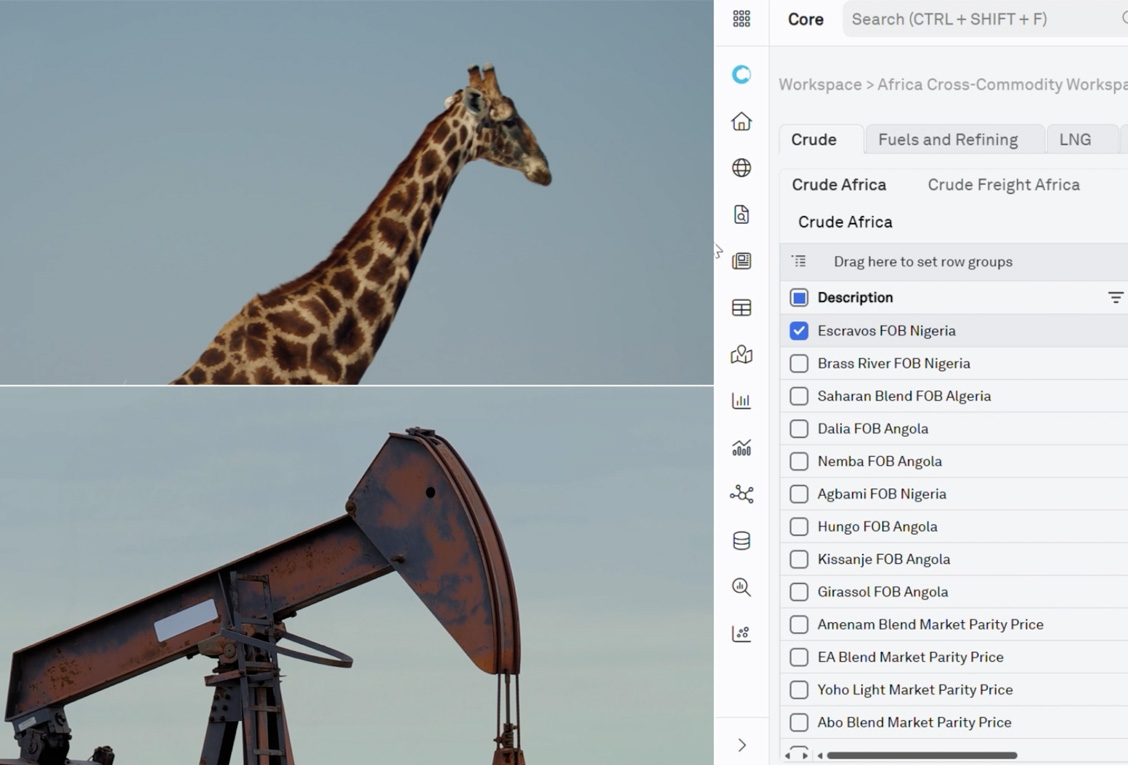Image resolution: width=1128 pixels, height=765 pixels.
Task: Switch to Fuels and Refining tab
Action: (955, 140)
